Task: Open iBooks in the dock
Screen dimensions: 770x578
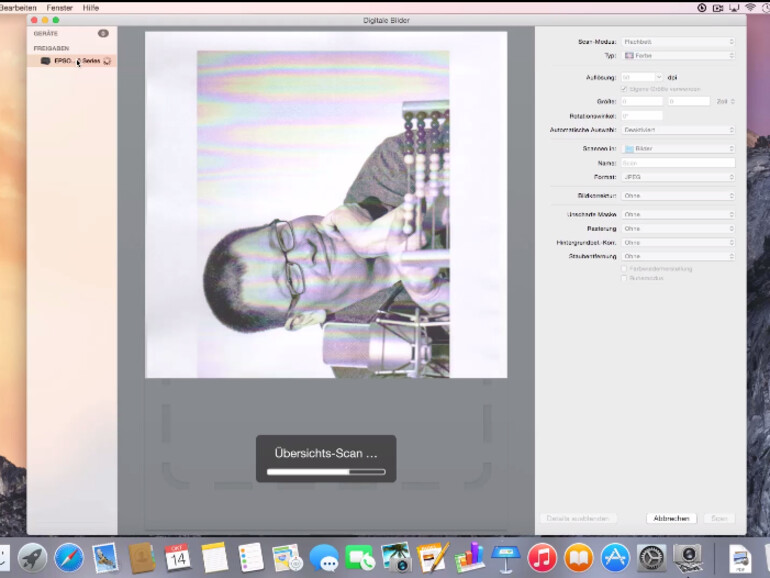Action: tap(578, 557)
